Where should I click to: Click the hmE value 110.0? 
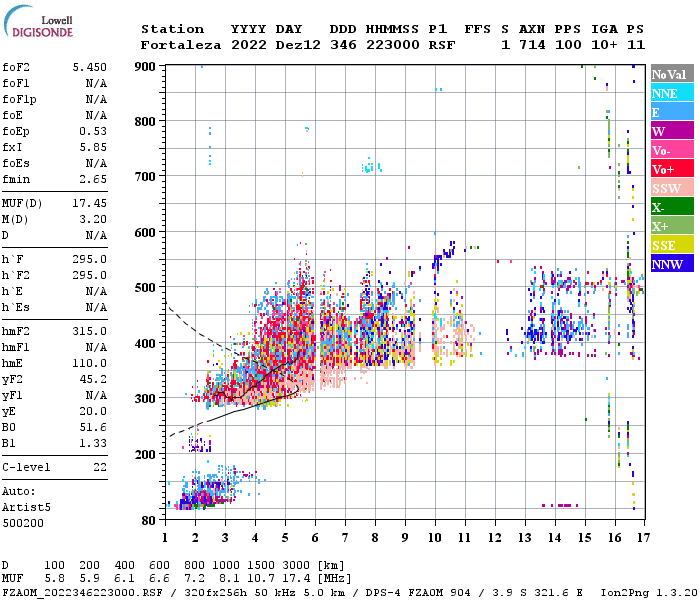coord(90,363)
